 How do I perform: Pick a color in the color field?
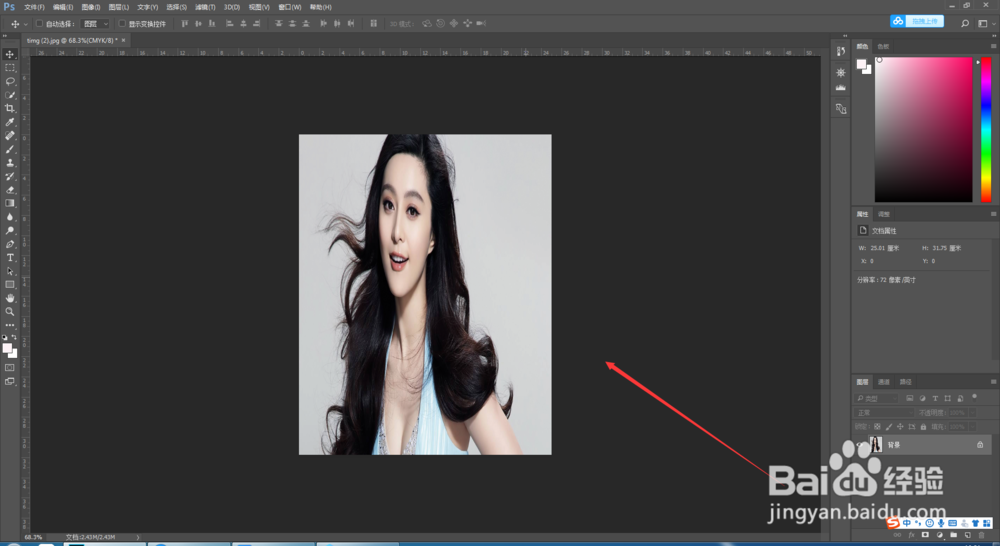923,129
